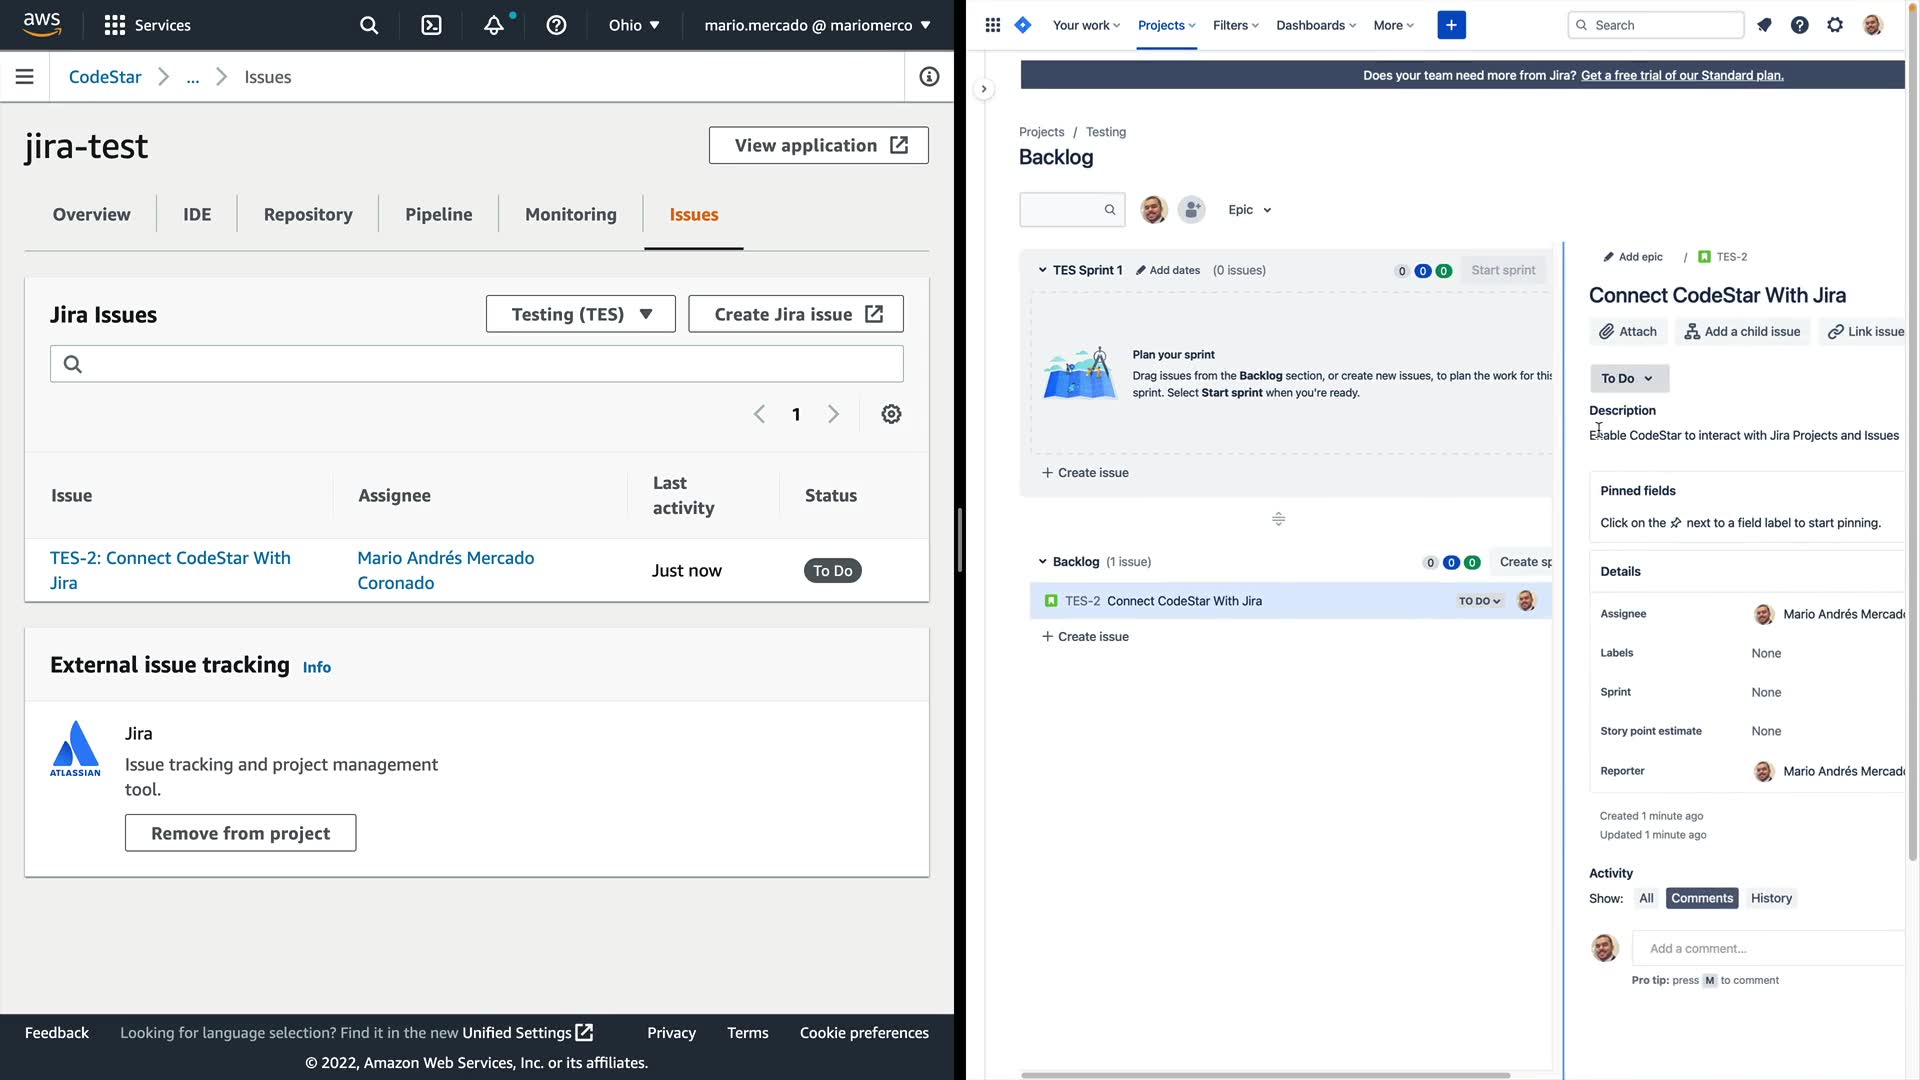Click the CodeStar info panel icon
The height and width of the screenshot is (1080, 1920).
click(929, 77)
